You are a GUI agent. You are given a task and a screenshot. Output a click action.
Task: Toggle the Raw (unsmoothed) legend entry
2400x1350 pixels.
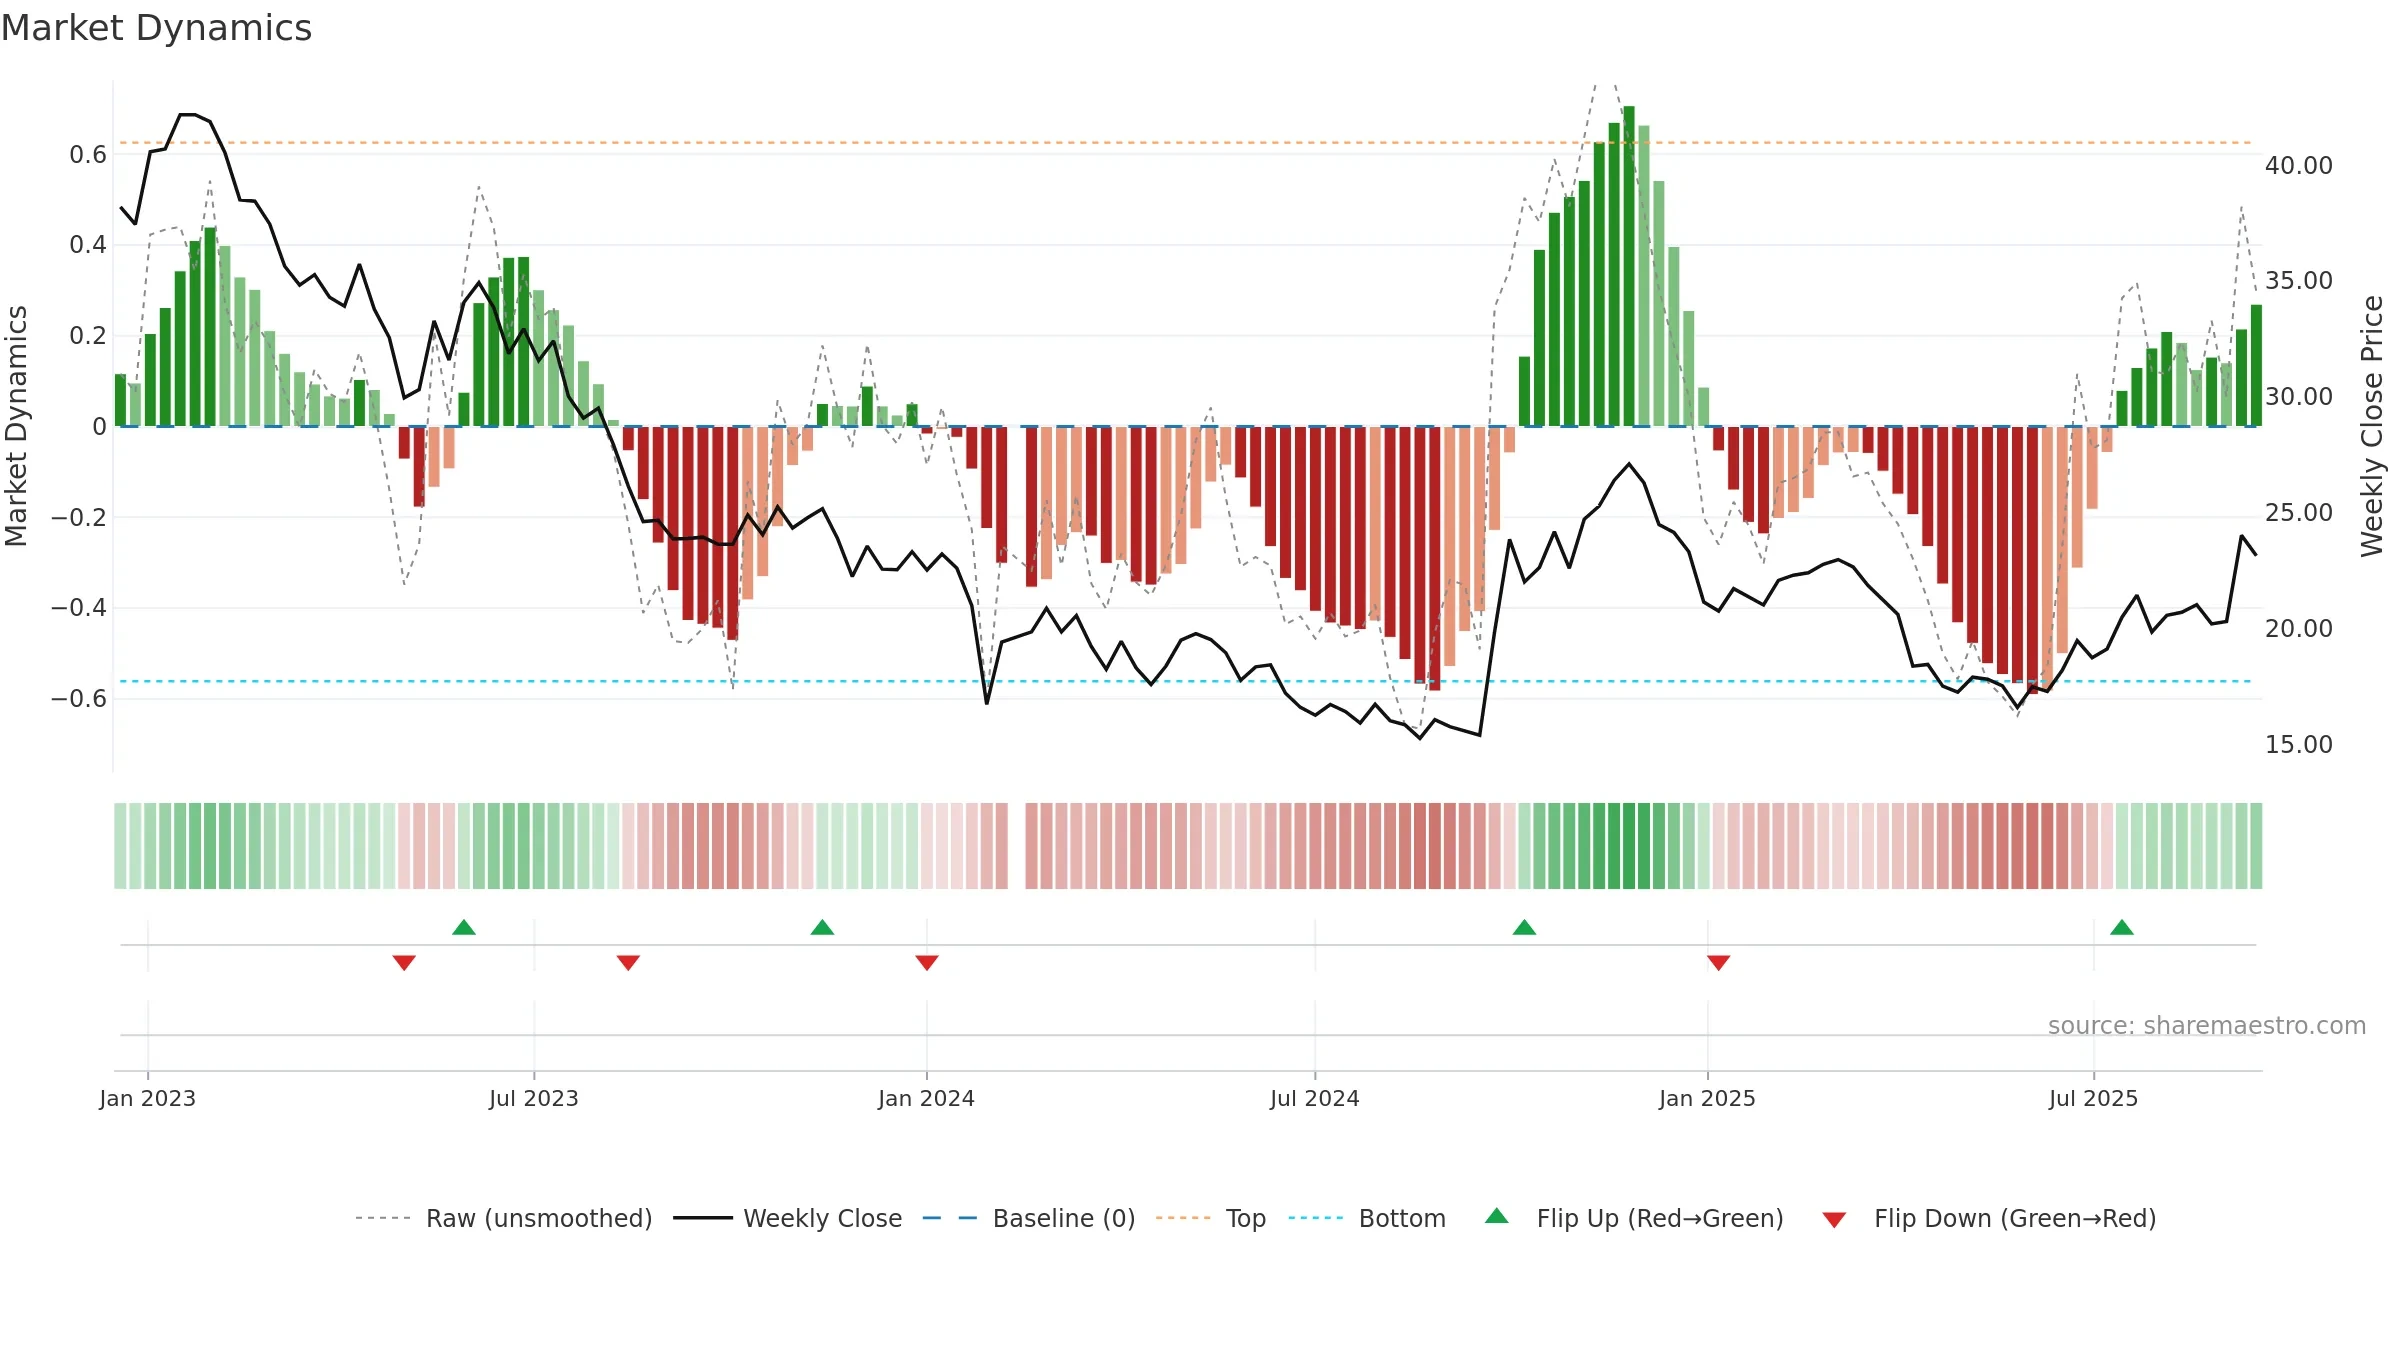pos(504,1218)
